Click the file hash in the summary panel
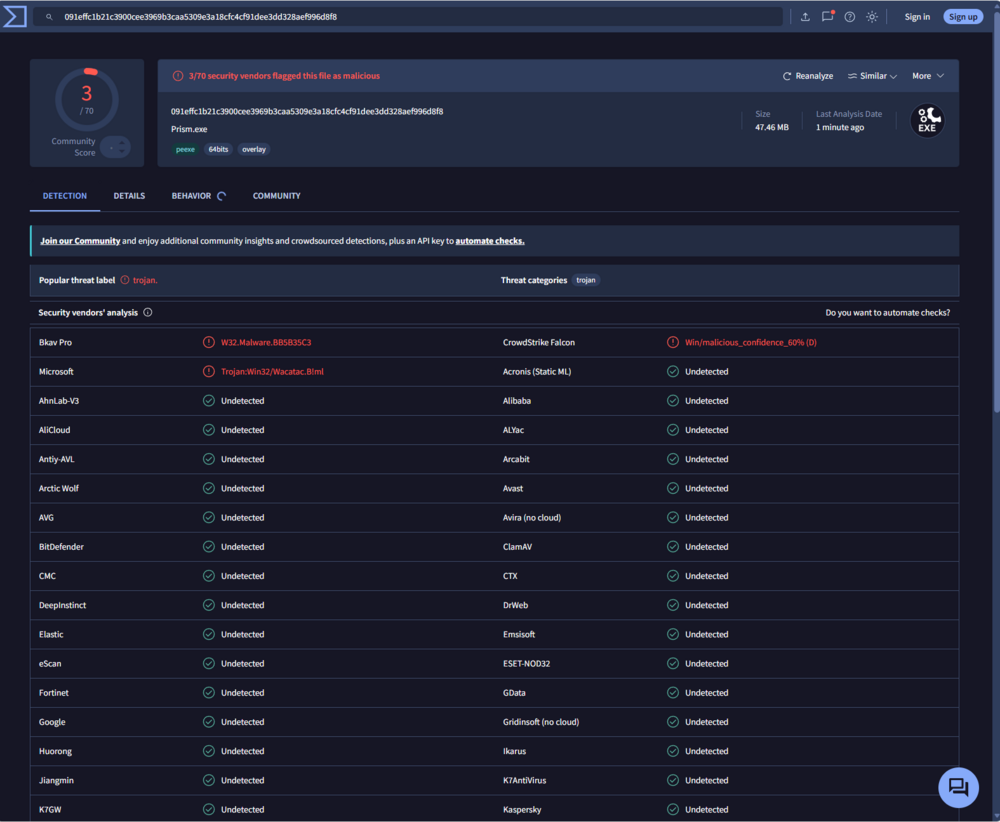The width and height of the screenshot is (1000, 822). [x=307, y=111]
